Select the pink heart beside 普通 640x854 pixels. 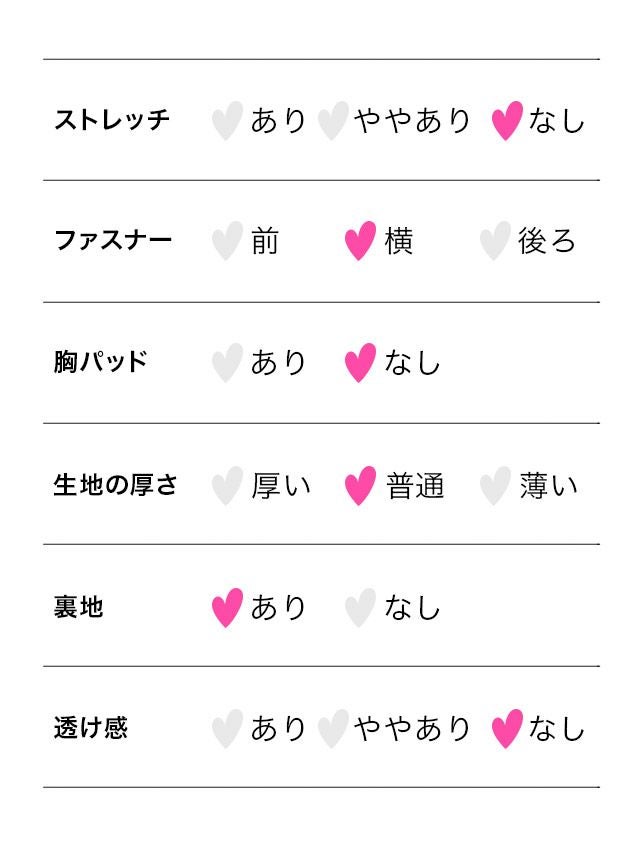[360, 486]
